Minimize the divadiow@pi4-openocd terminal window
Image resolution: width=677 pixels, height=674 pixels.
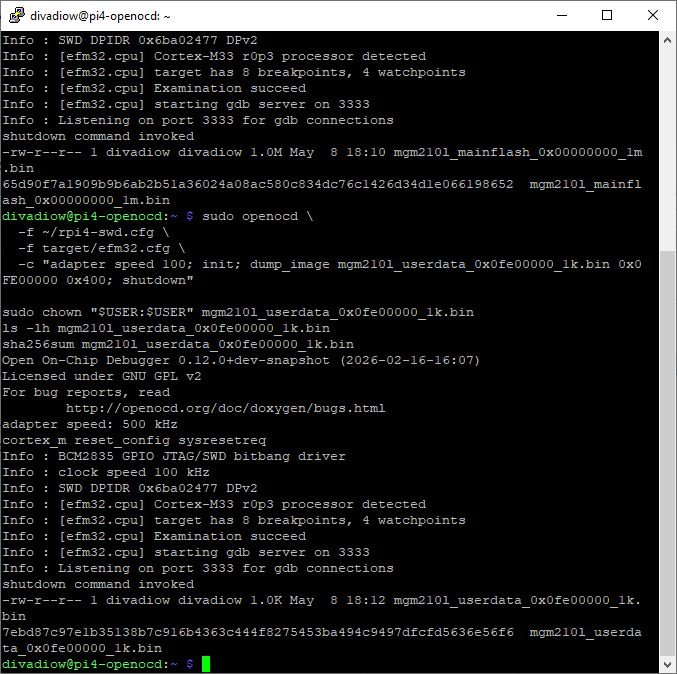coord(562,16)
